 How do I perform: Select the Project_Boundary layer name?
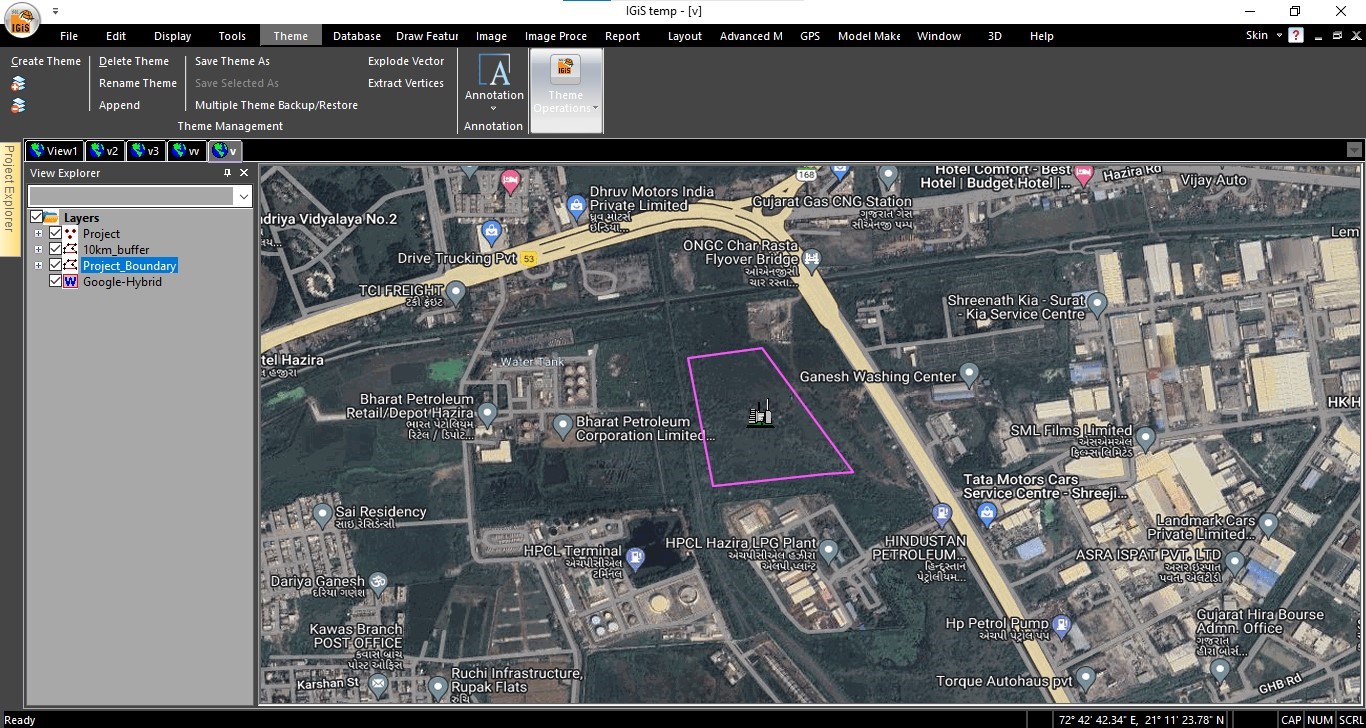coord(129,266)
